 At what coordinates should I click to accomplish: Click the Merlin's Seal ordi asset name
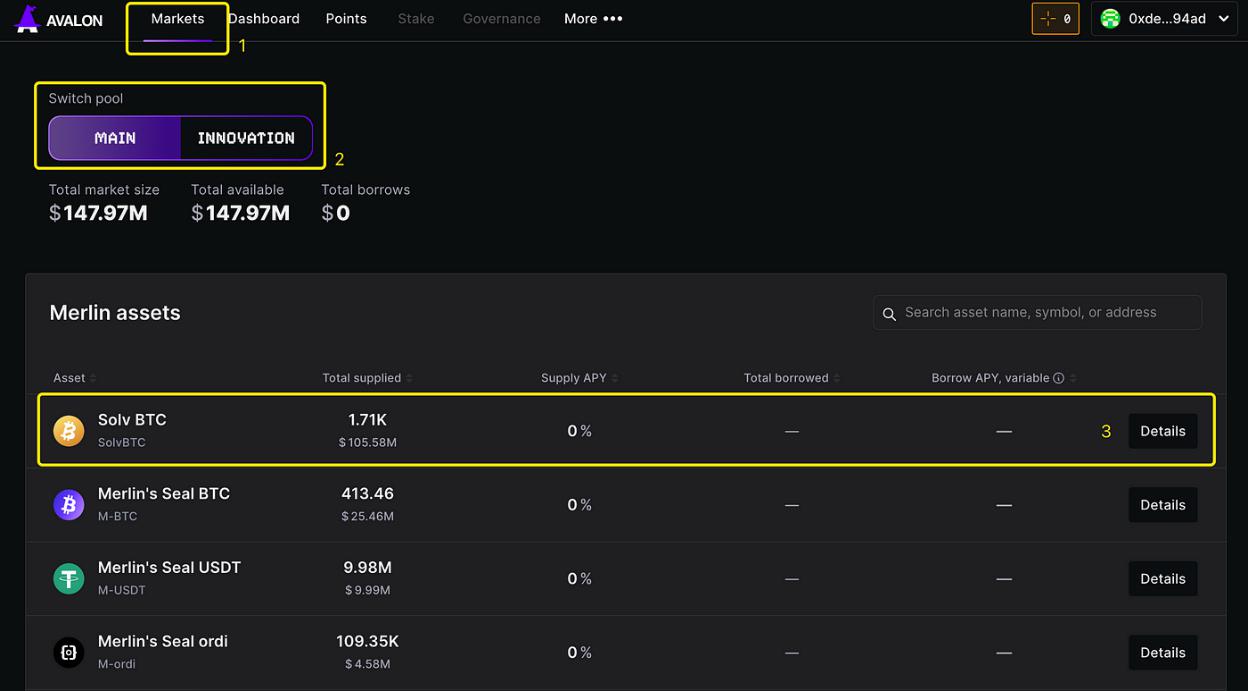(x=163, y=642)
